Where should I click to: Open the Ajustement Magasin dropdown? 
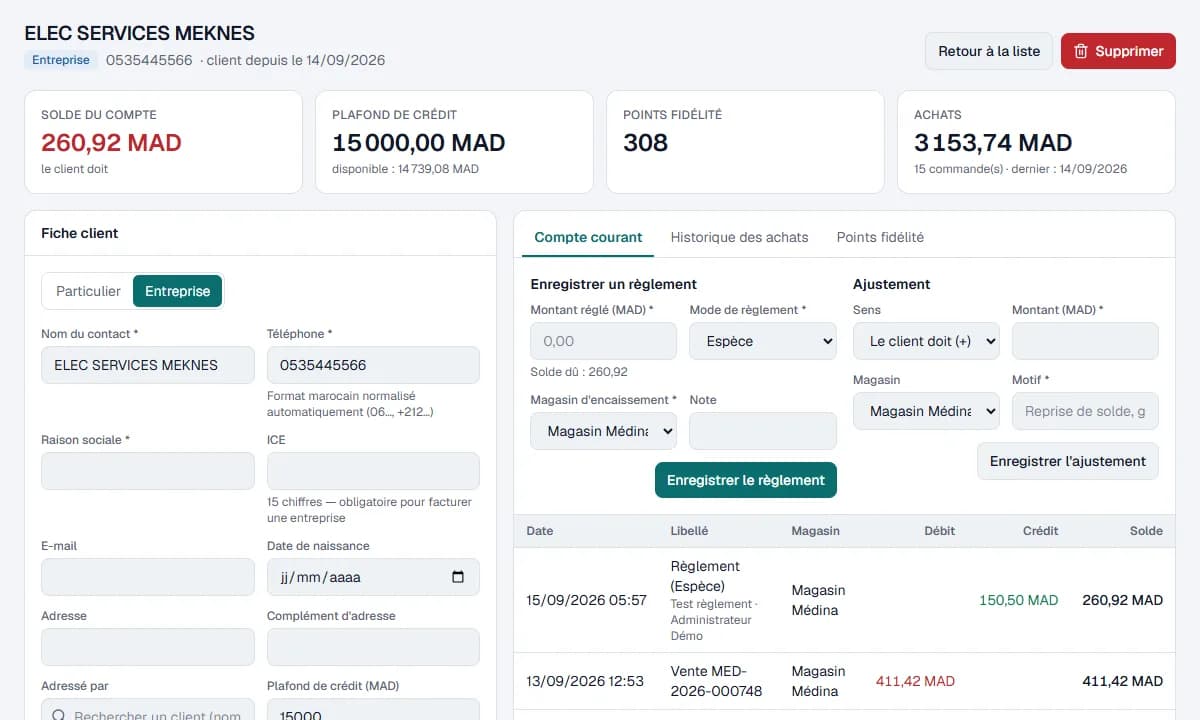(926, 411)
